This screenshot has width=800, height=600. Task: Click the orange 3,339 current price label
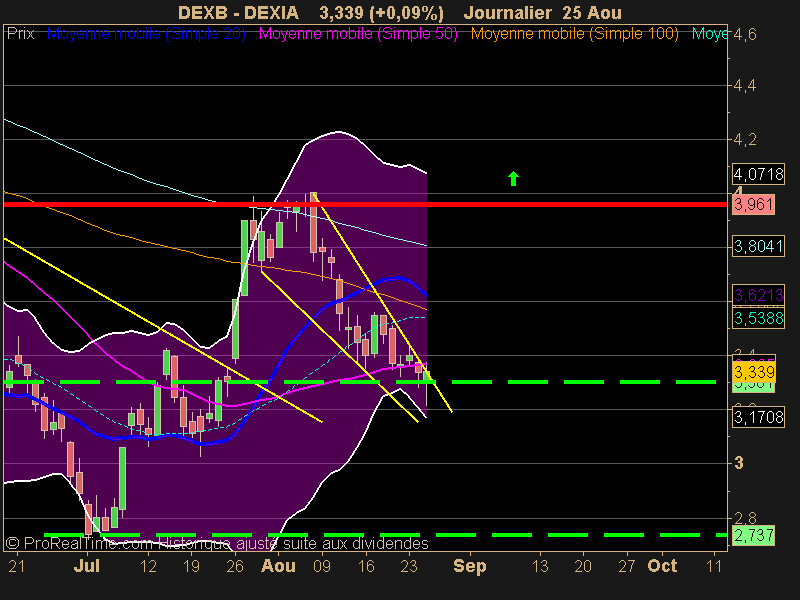tap(754, 372)
